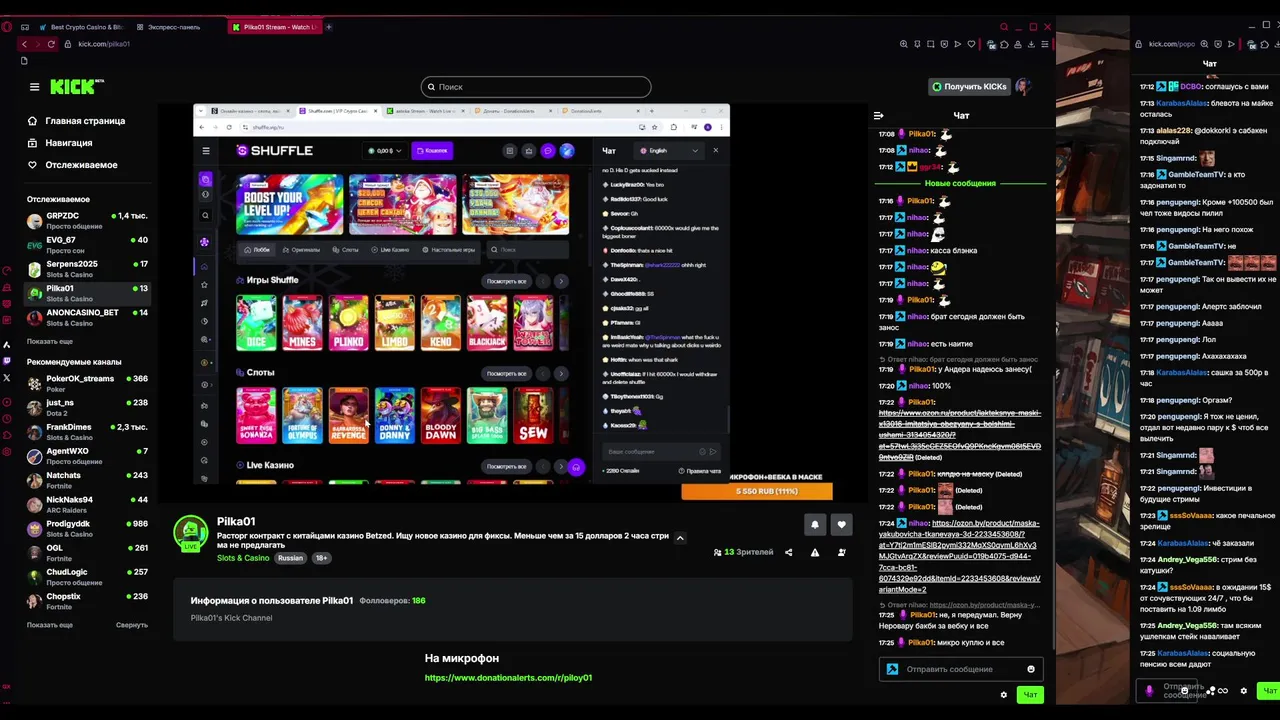The width and height of the screenshot is (1280, 720).
Task: Open the Prodigyddk recommended channel
Action: (x=87, y=528)
